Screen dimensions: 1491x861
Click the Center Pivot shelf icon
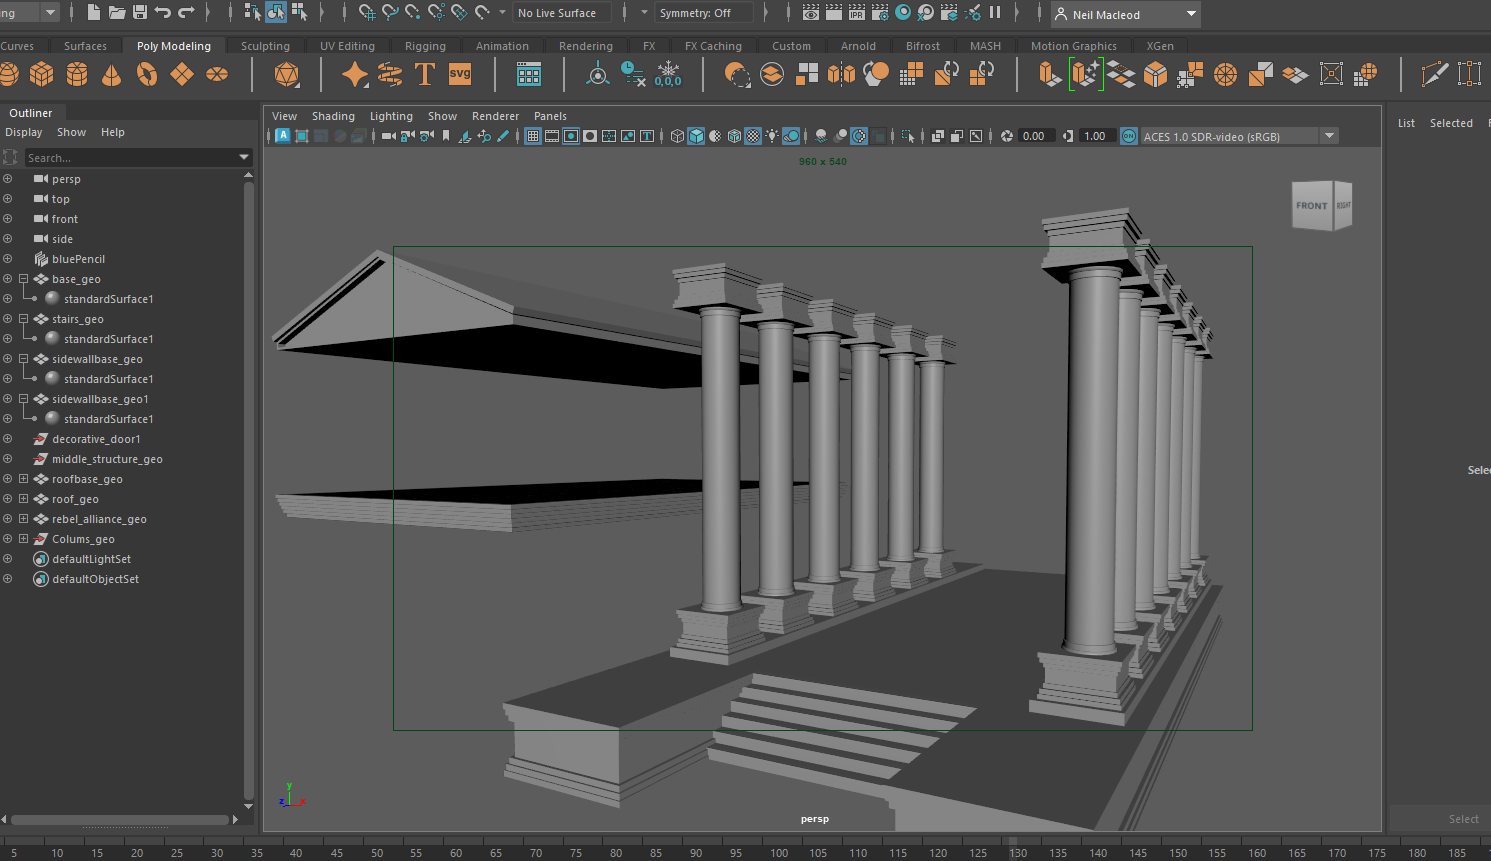tap(598, 74)
